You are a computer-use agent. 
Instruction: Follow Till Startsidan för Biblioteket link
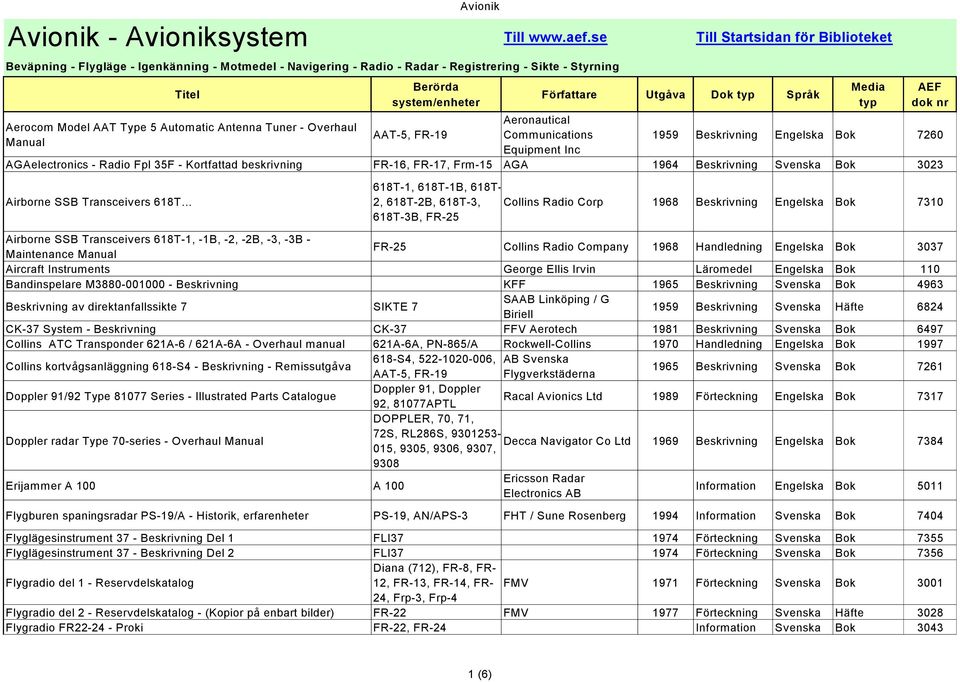(x=794, y=37)
